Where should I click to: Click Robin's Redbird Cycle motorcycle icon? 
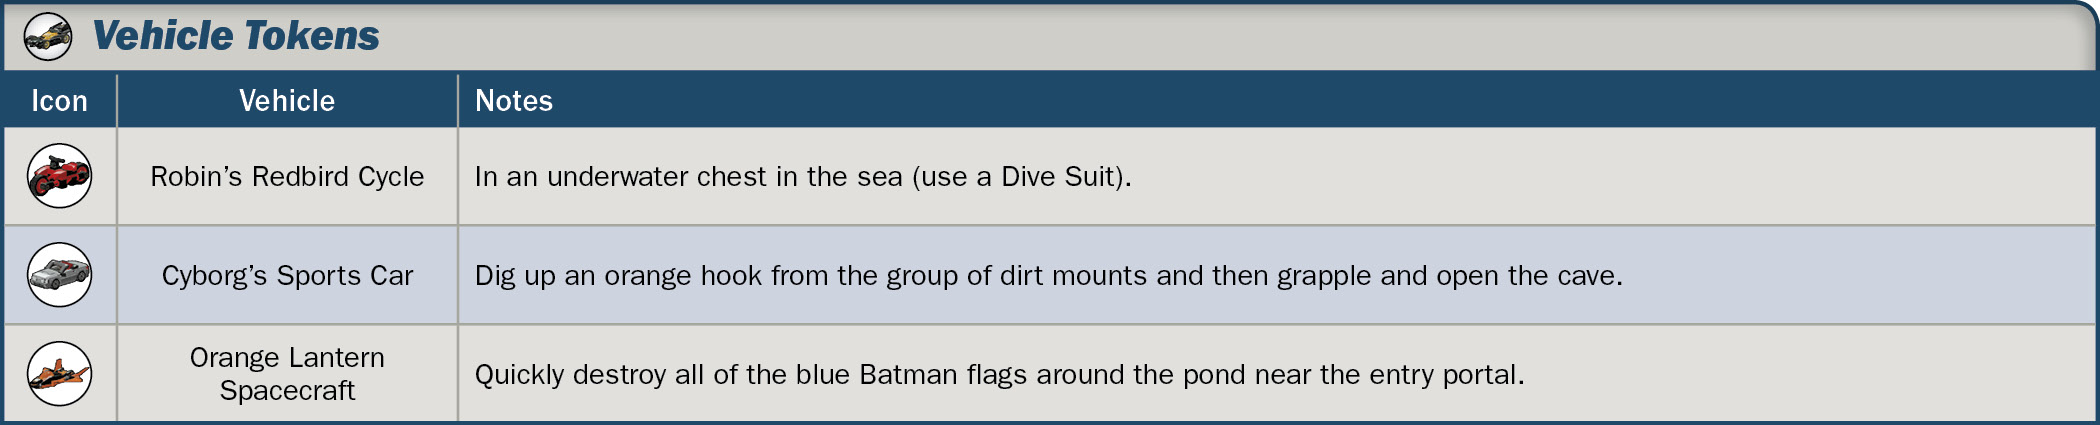(59, 176)
